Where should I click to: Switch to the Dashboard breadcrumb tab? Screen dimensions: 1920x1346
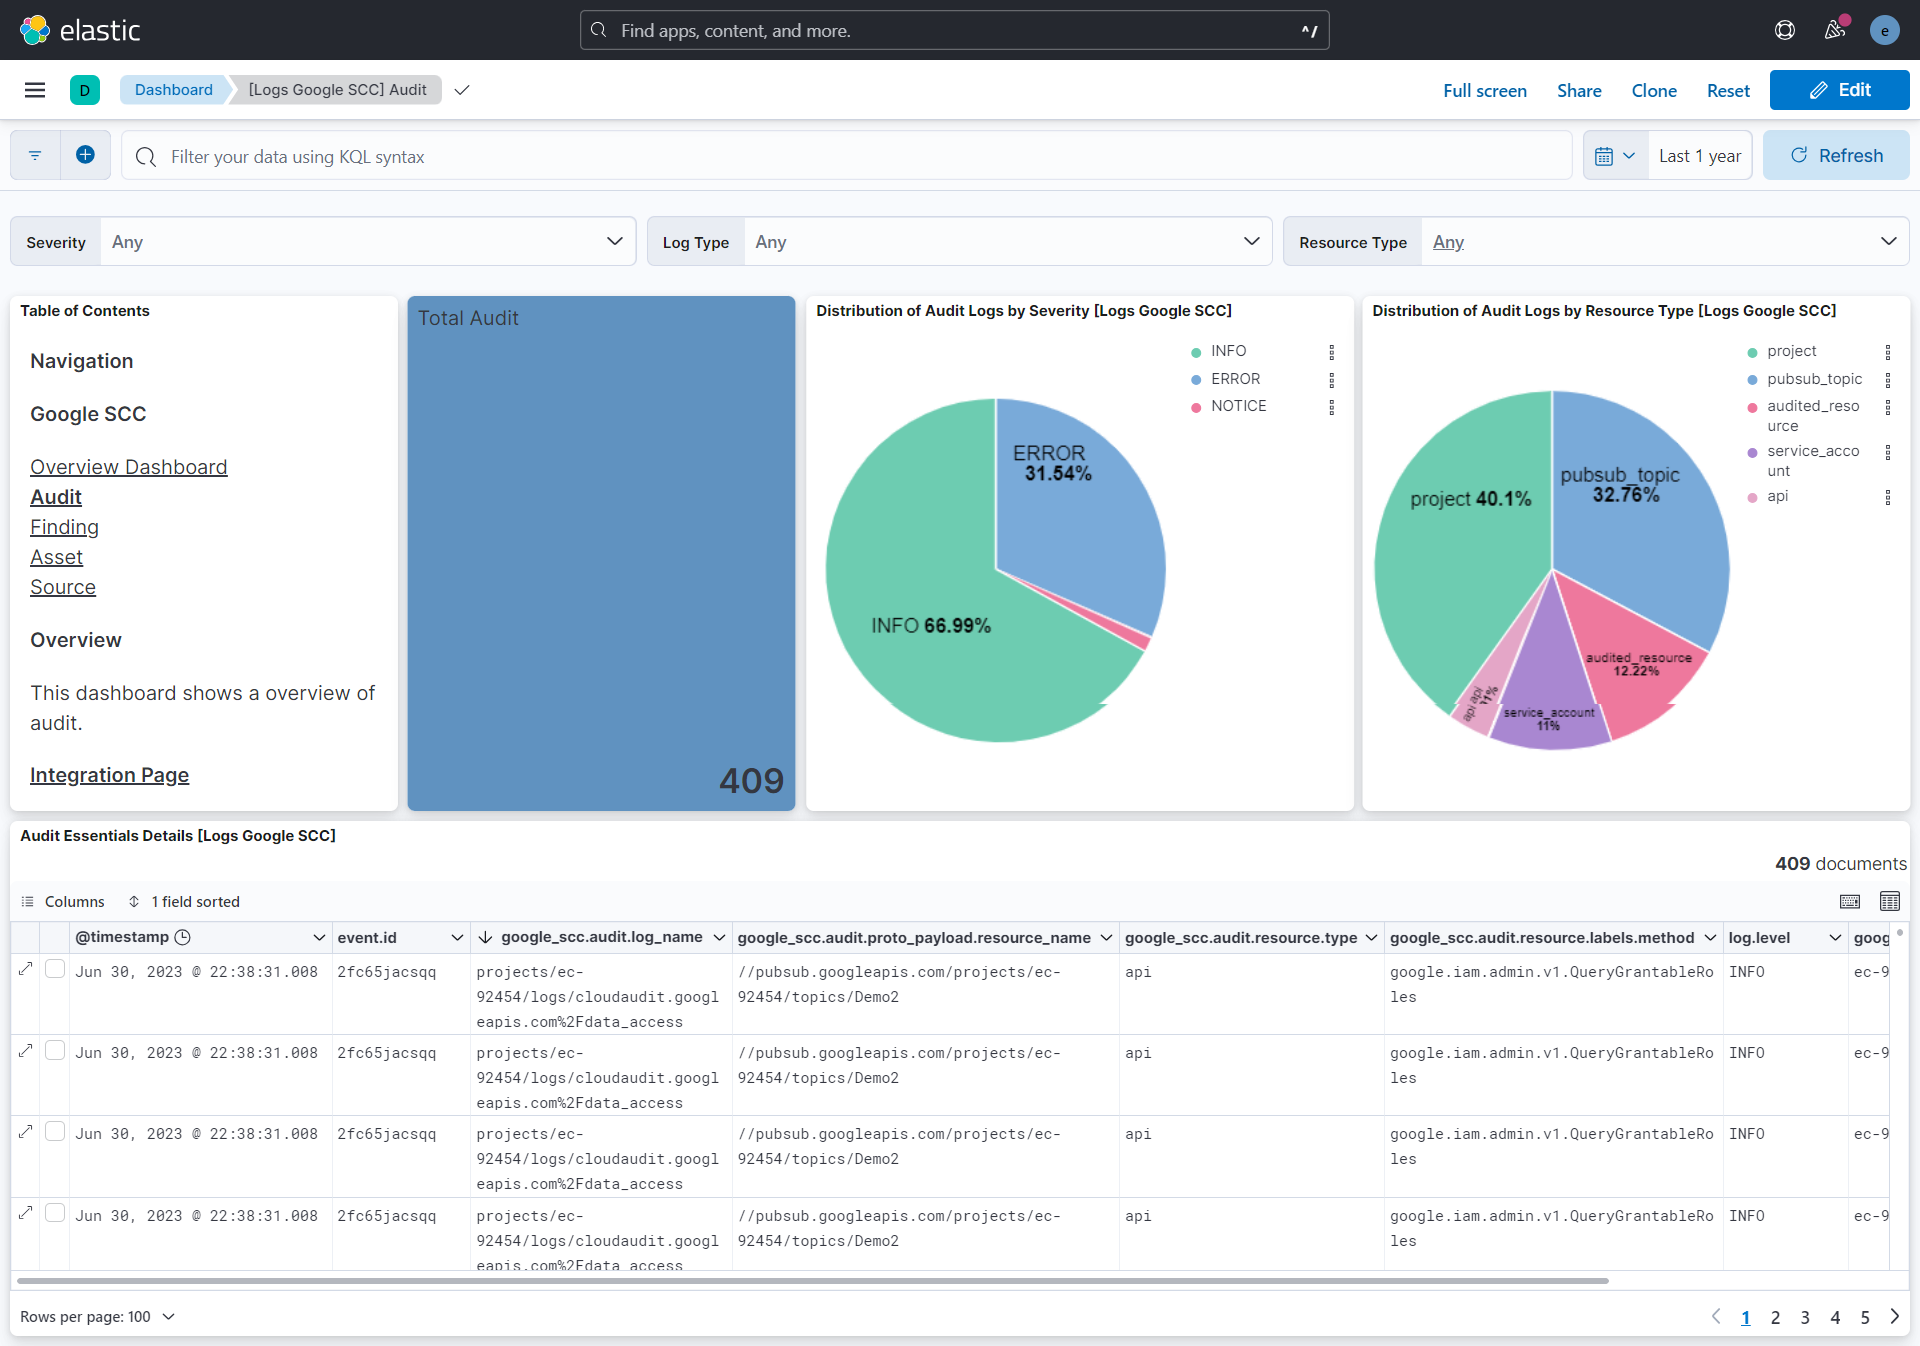point(173,89)
